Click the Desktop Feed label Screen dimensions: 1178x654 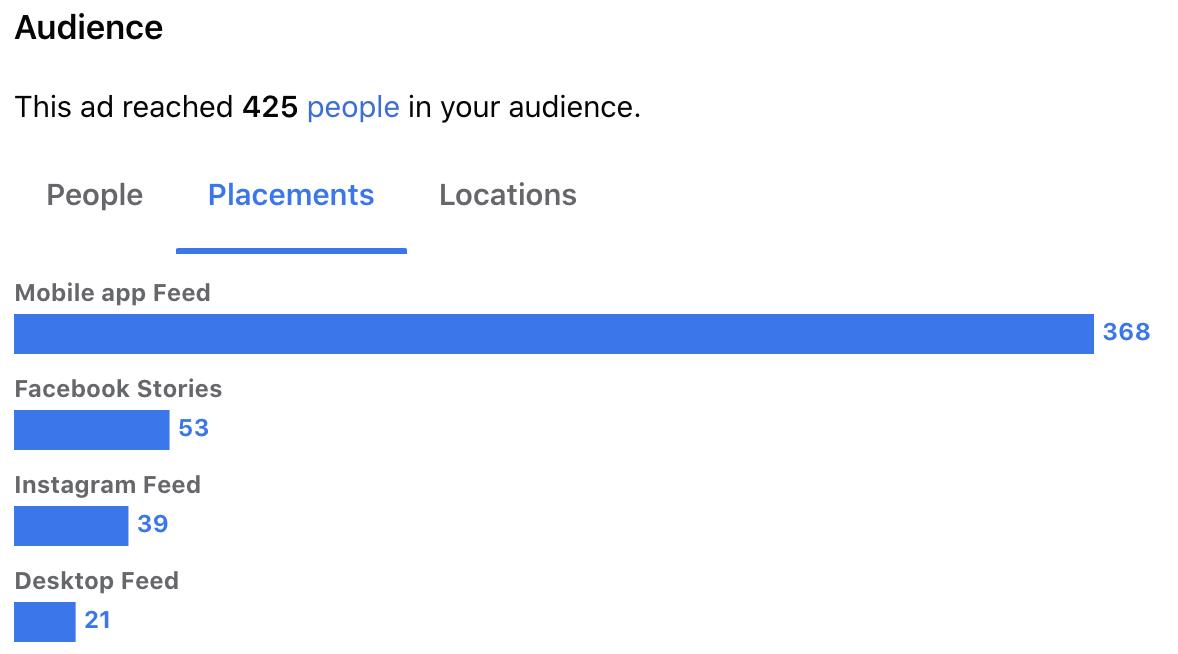click(97, 581)
